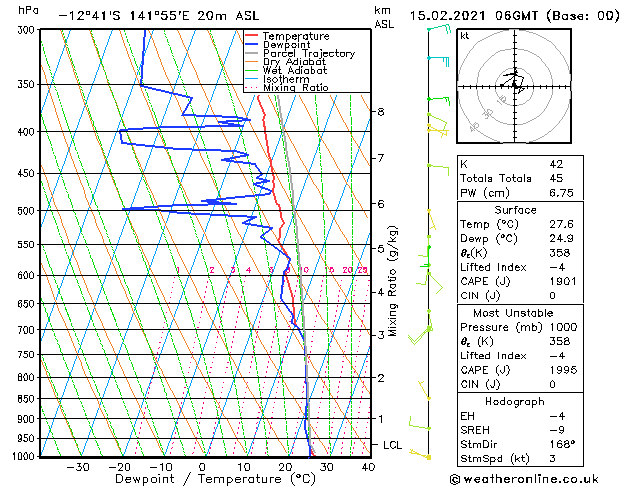Click the EH value -4

point(557,416)
